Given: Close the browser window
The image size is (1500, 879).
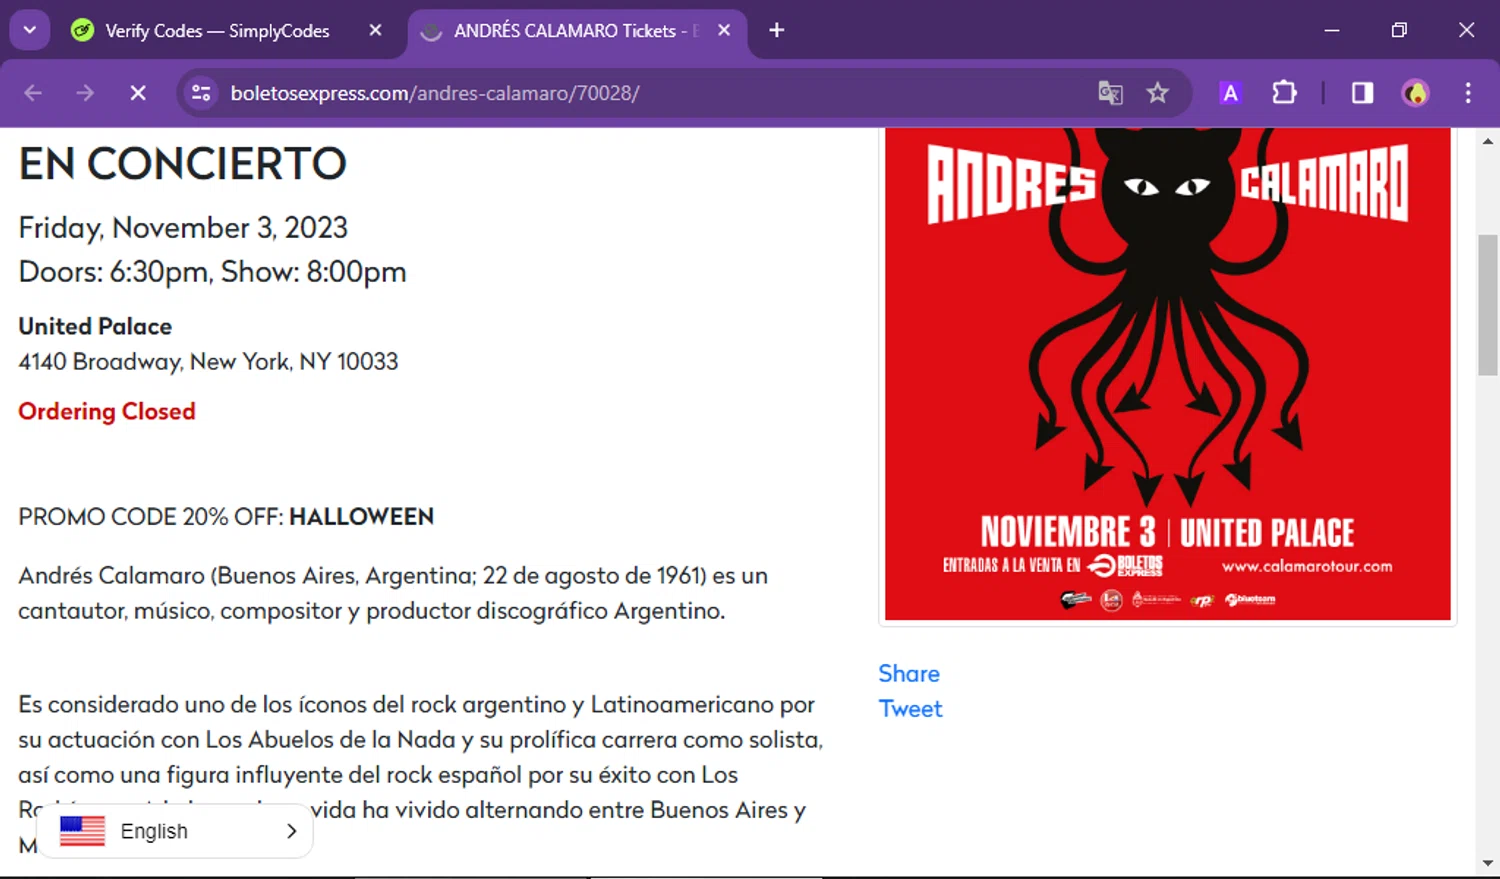Looking at the screenshot, I should [x=1467, y=30].
